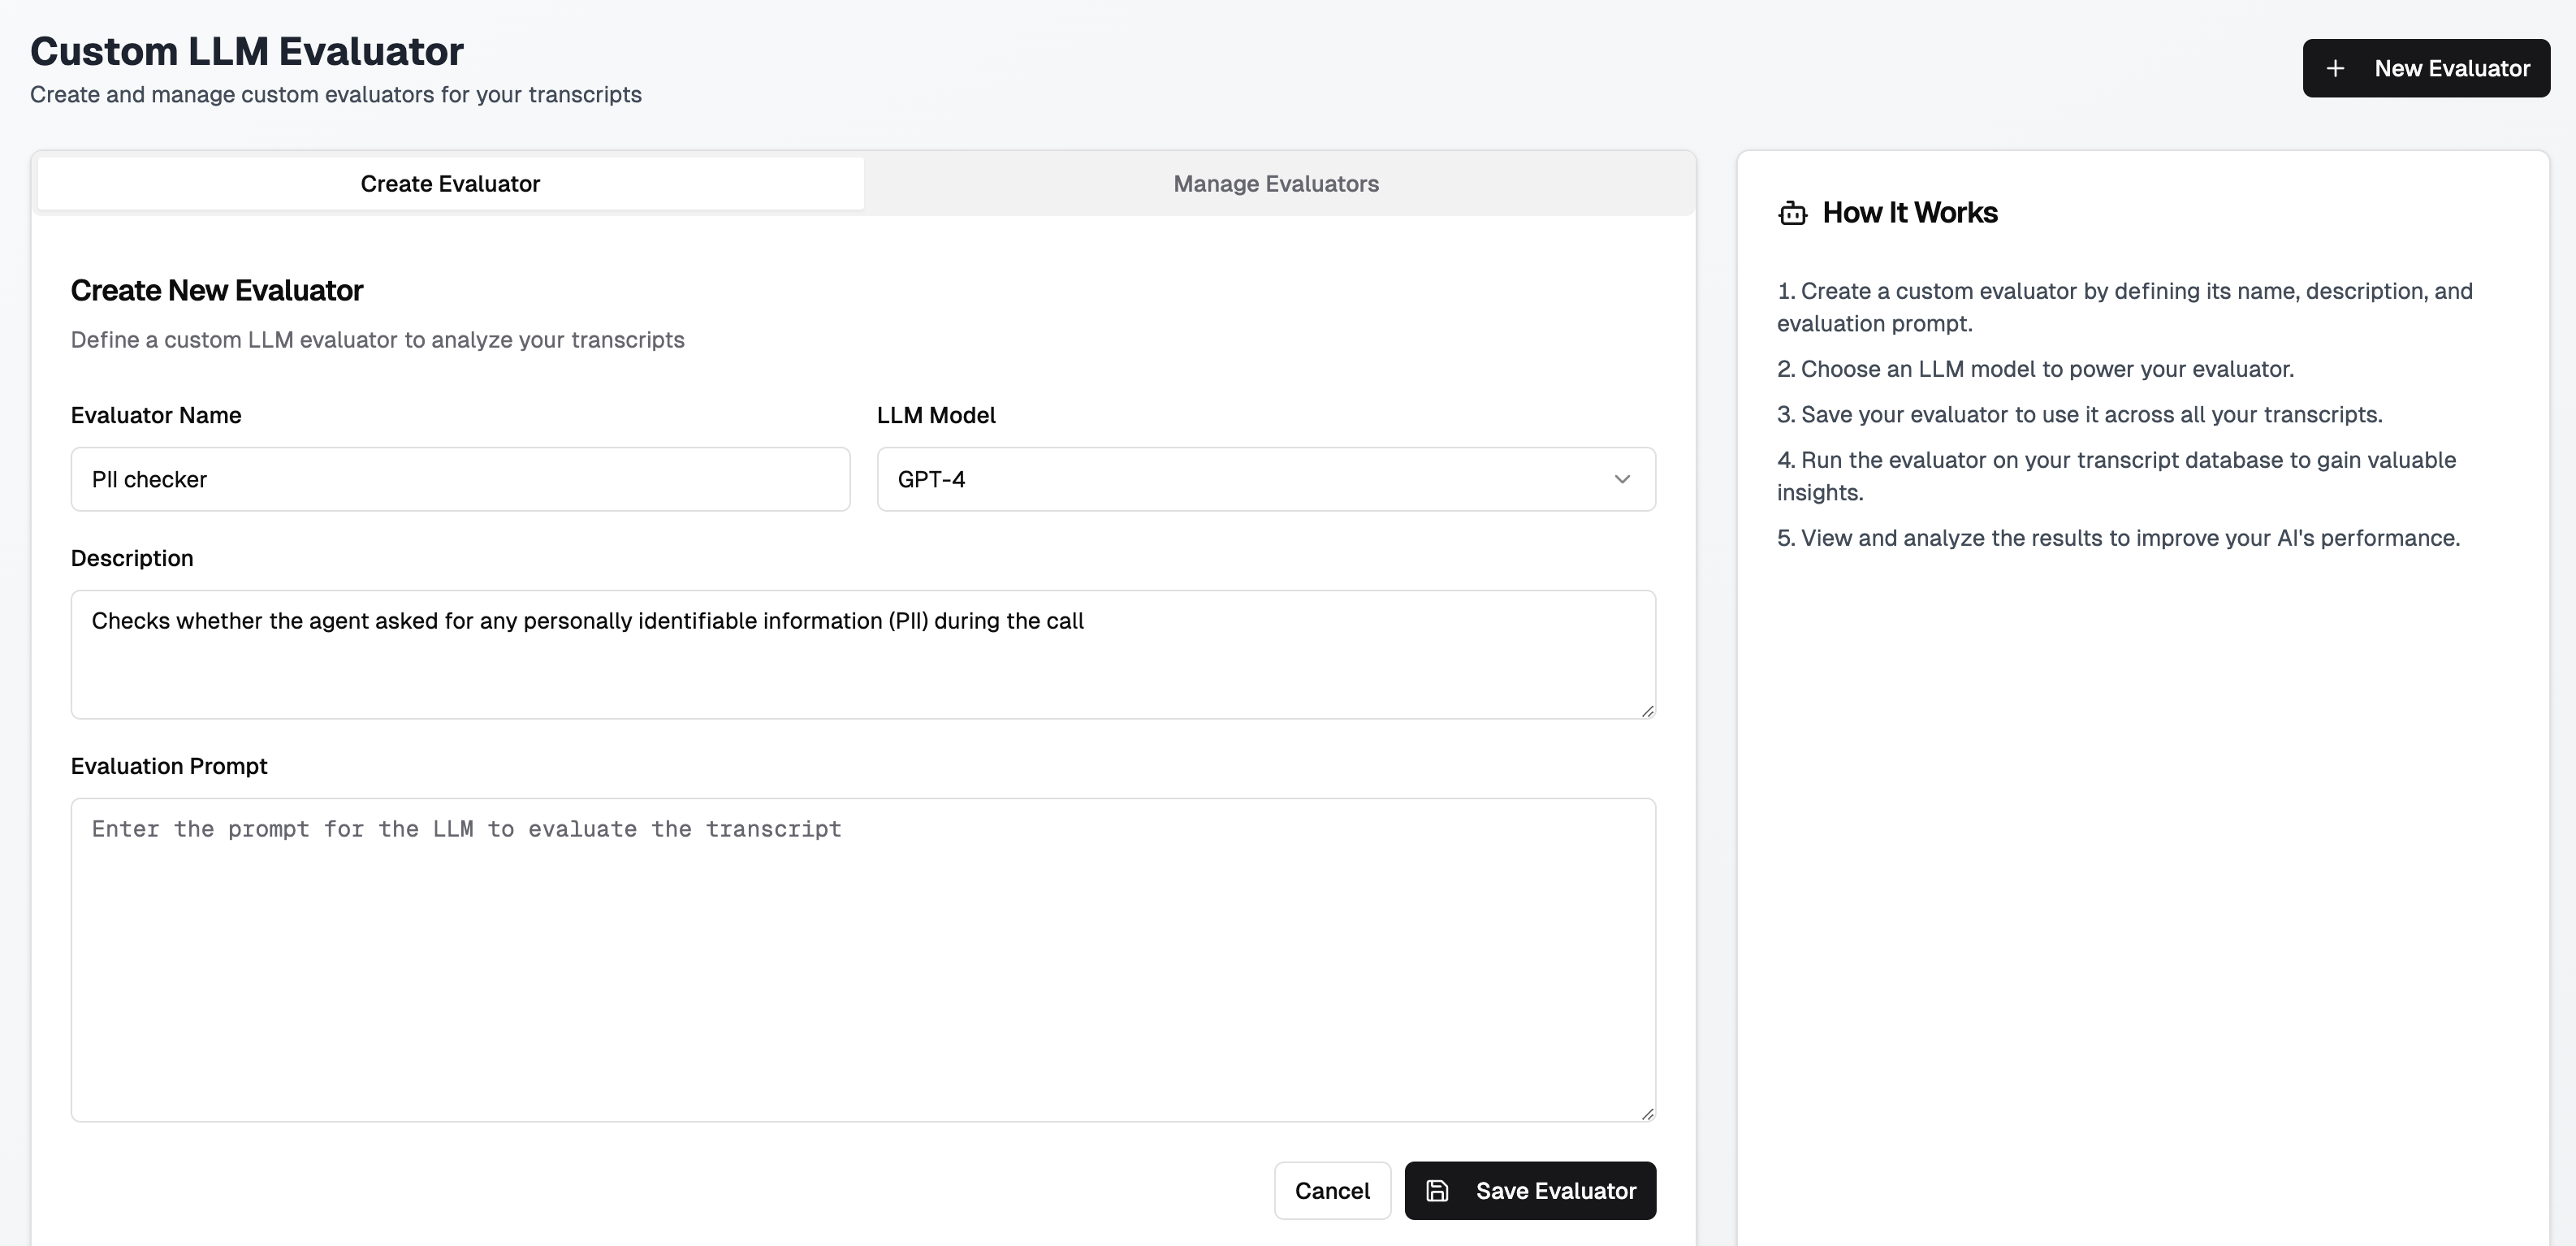Click the plus icon in New Evaluator button
This screenshot has height=1246, width=2576.
tap(2334, 68)
